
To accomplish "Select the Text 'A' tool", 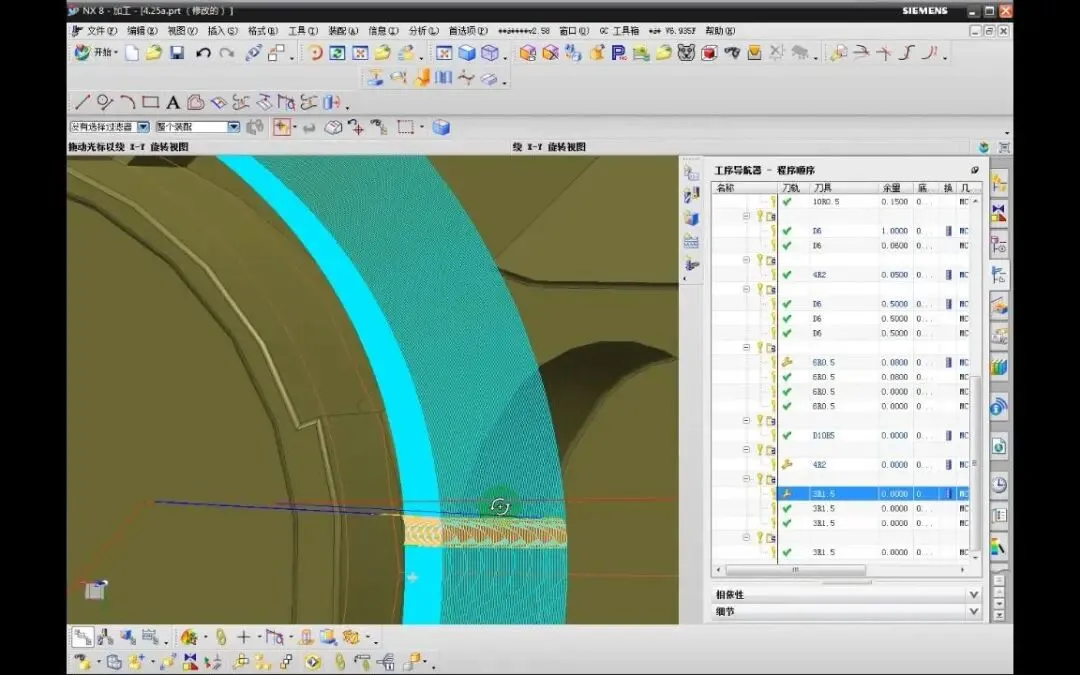I will [x=173, y=102].
